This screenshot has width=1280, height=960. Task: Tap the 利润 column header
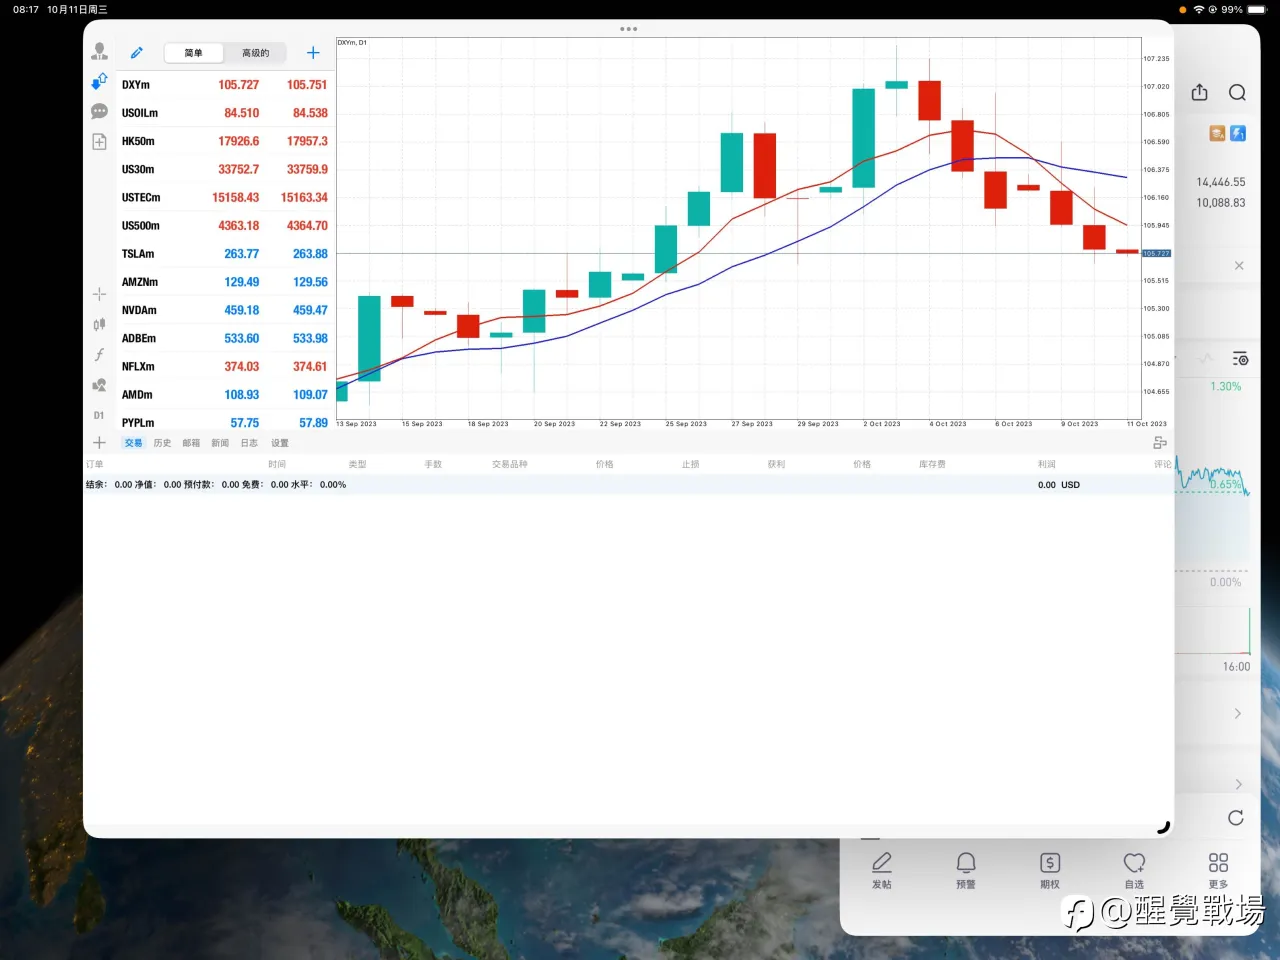[1047, 464]
